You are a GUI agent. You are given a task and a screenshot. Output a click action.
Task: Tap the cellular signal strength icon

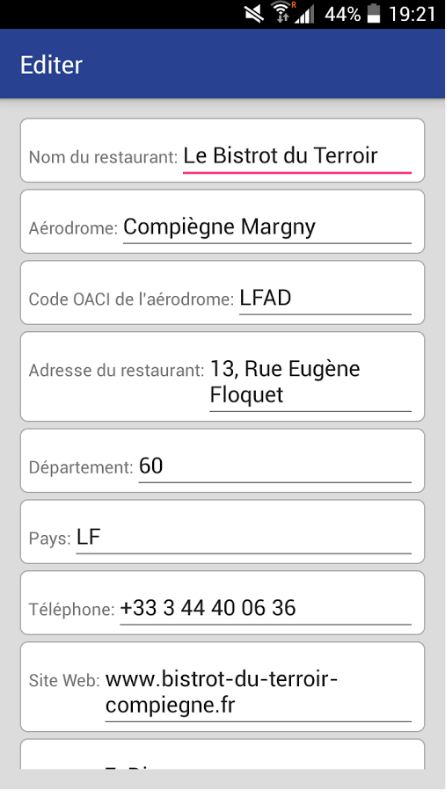tap(305, 14)
